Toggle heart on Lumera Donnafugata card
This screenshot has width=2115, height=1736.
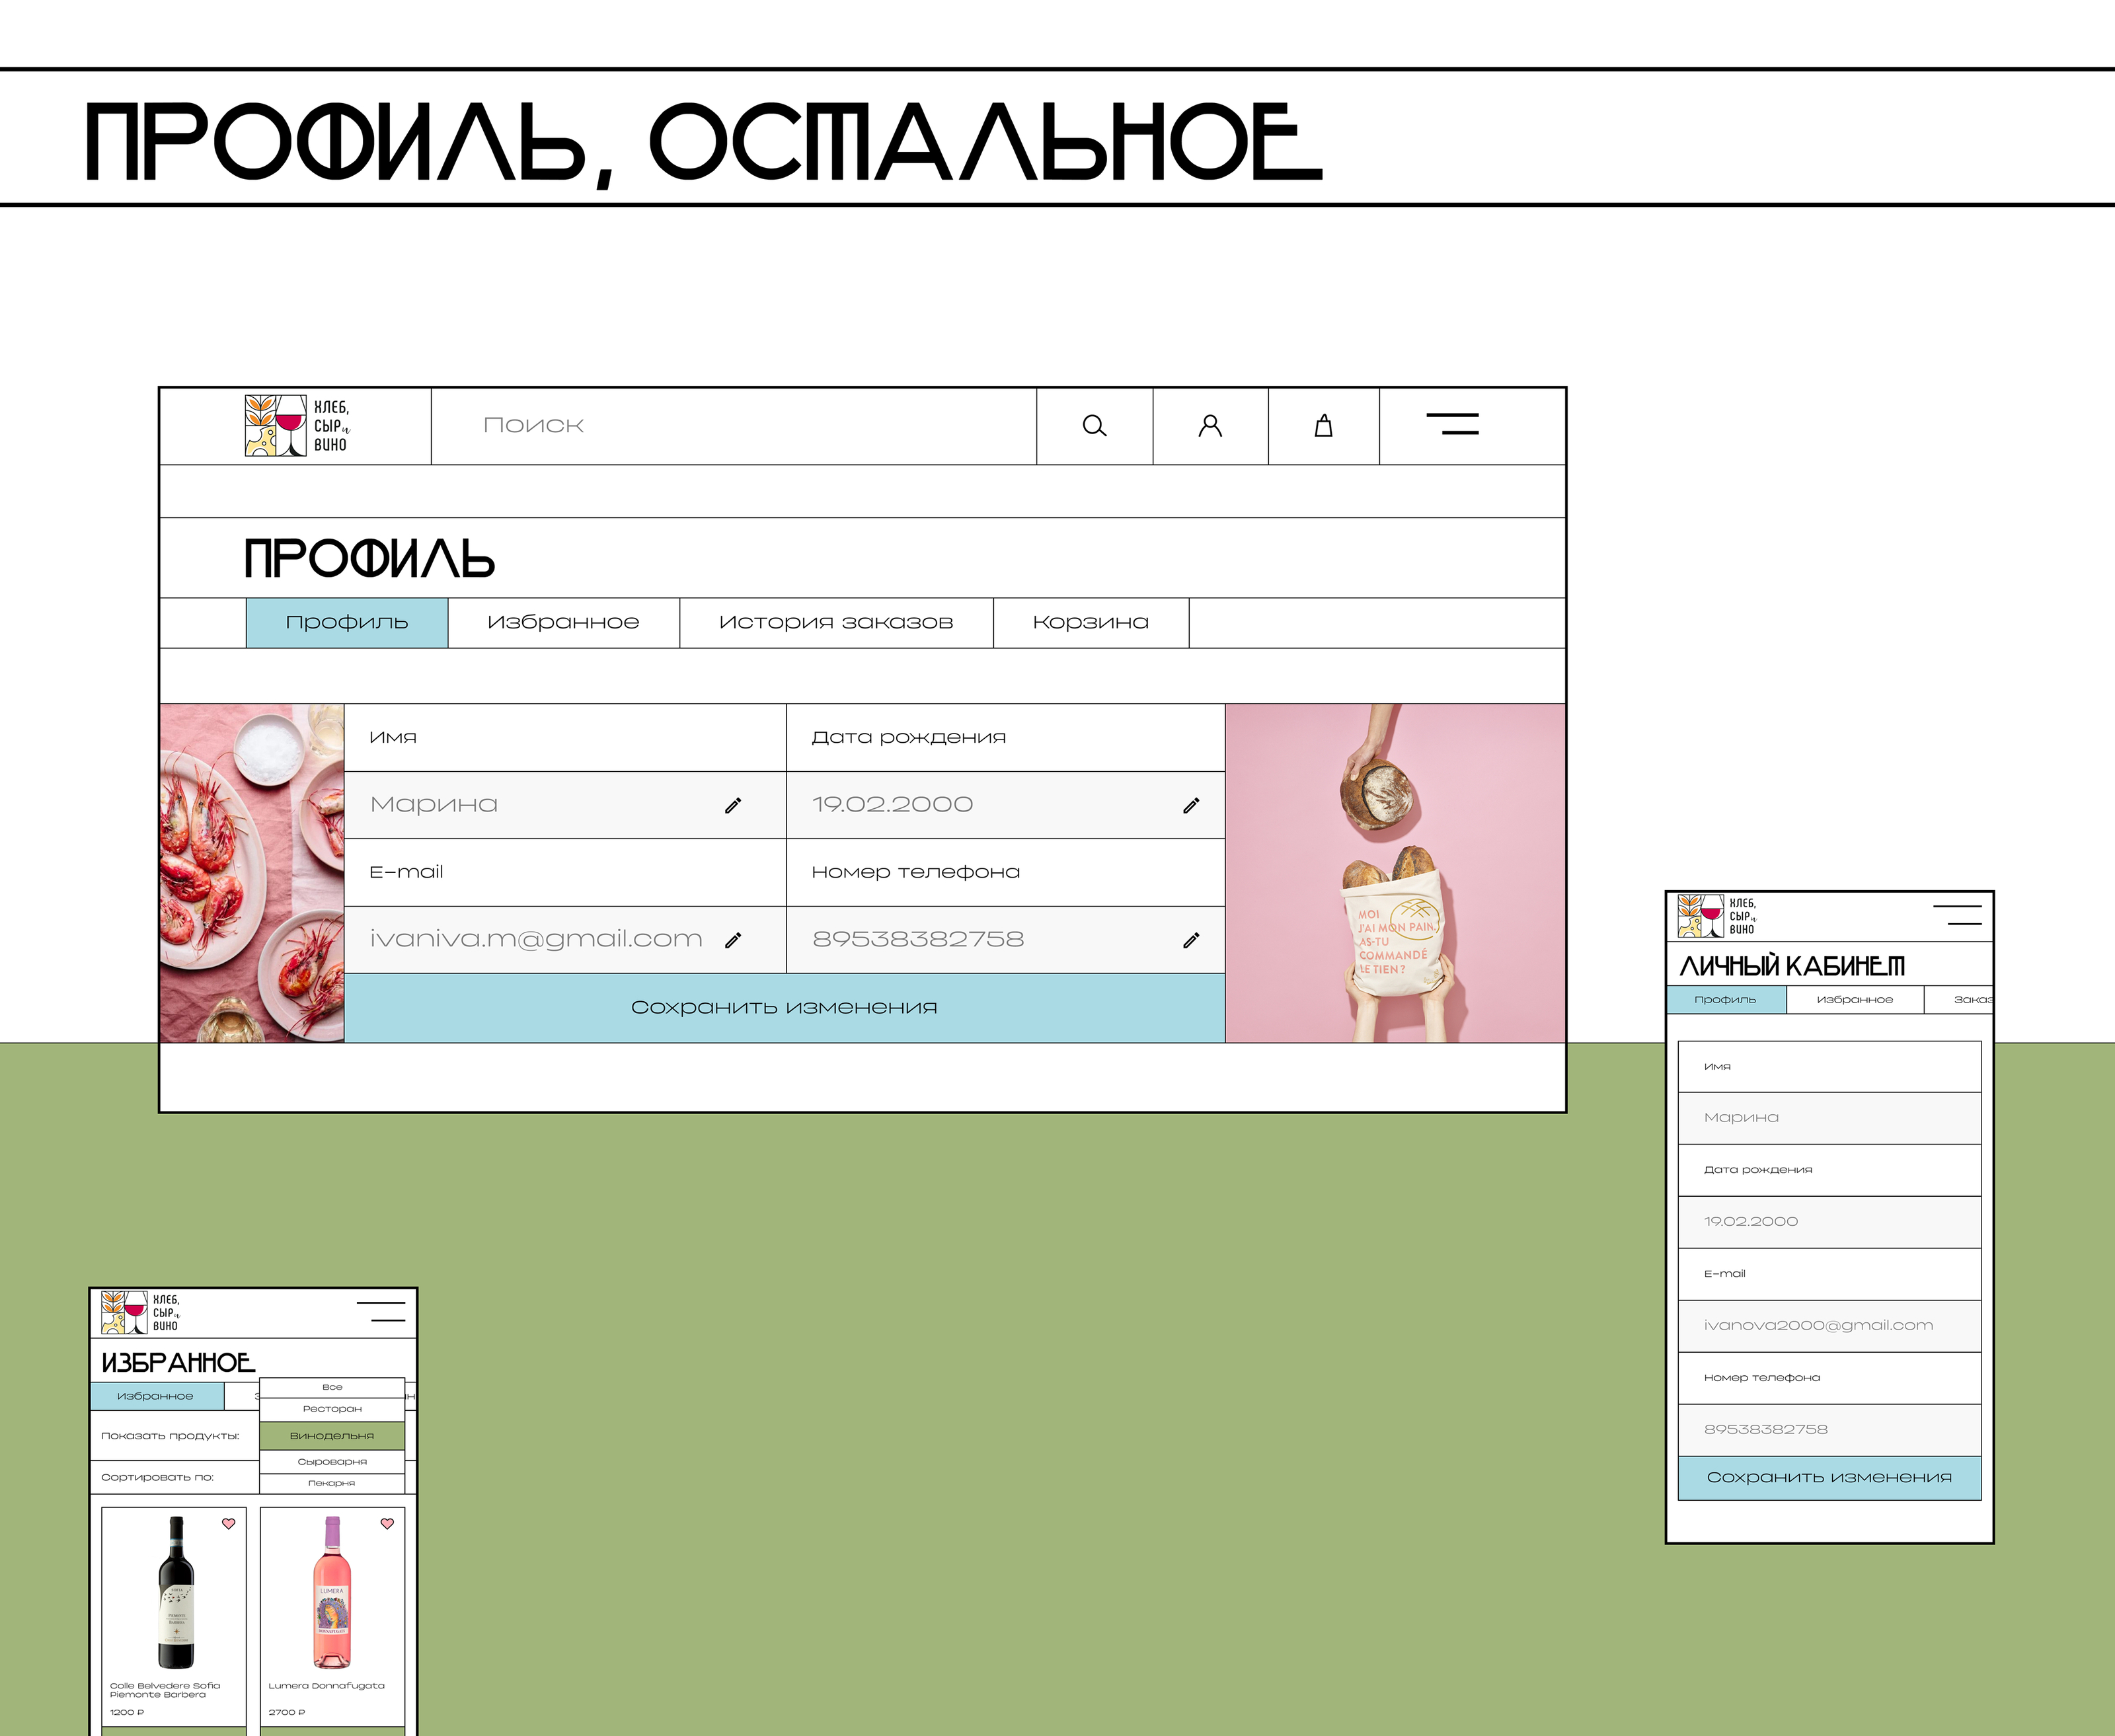pyautogui.click(x=387, y=1523)
